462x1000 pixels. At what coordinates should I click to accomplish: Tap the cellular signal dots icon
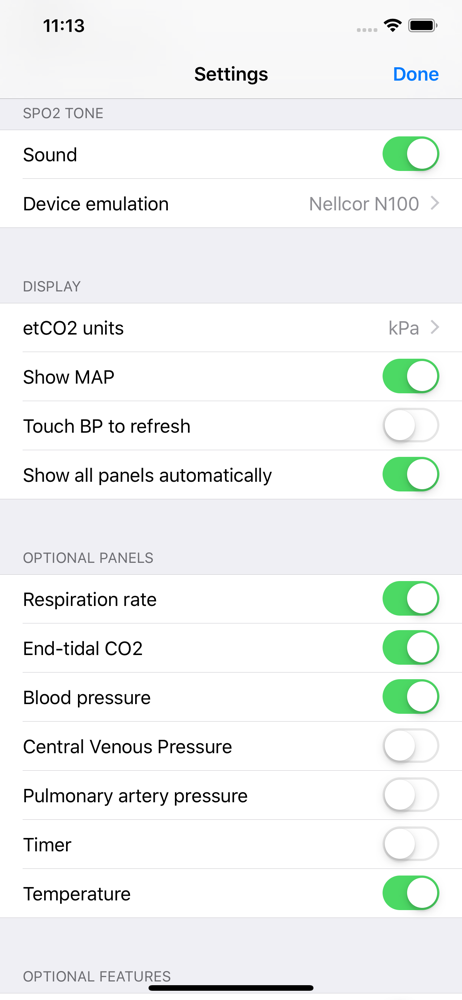[367, 29]
